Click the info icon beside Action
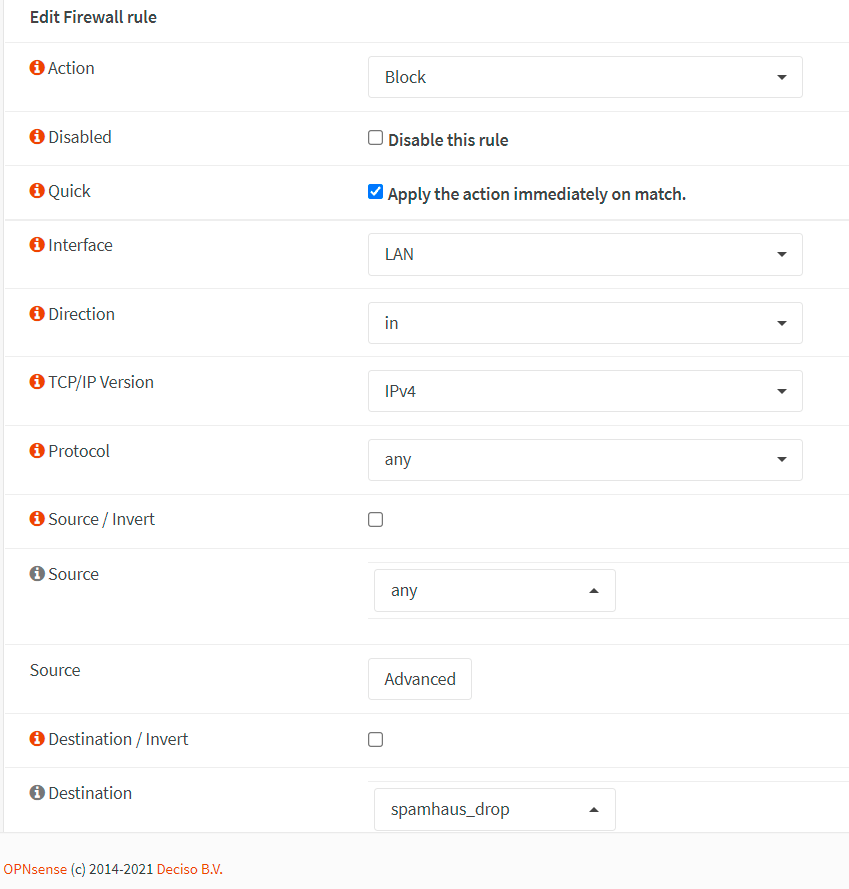This screenshot has width=849, height=889. tap(37, 68)
